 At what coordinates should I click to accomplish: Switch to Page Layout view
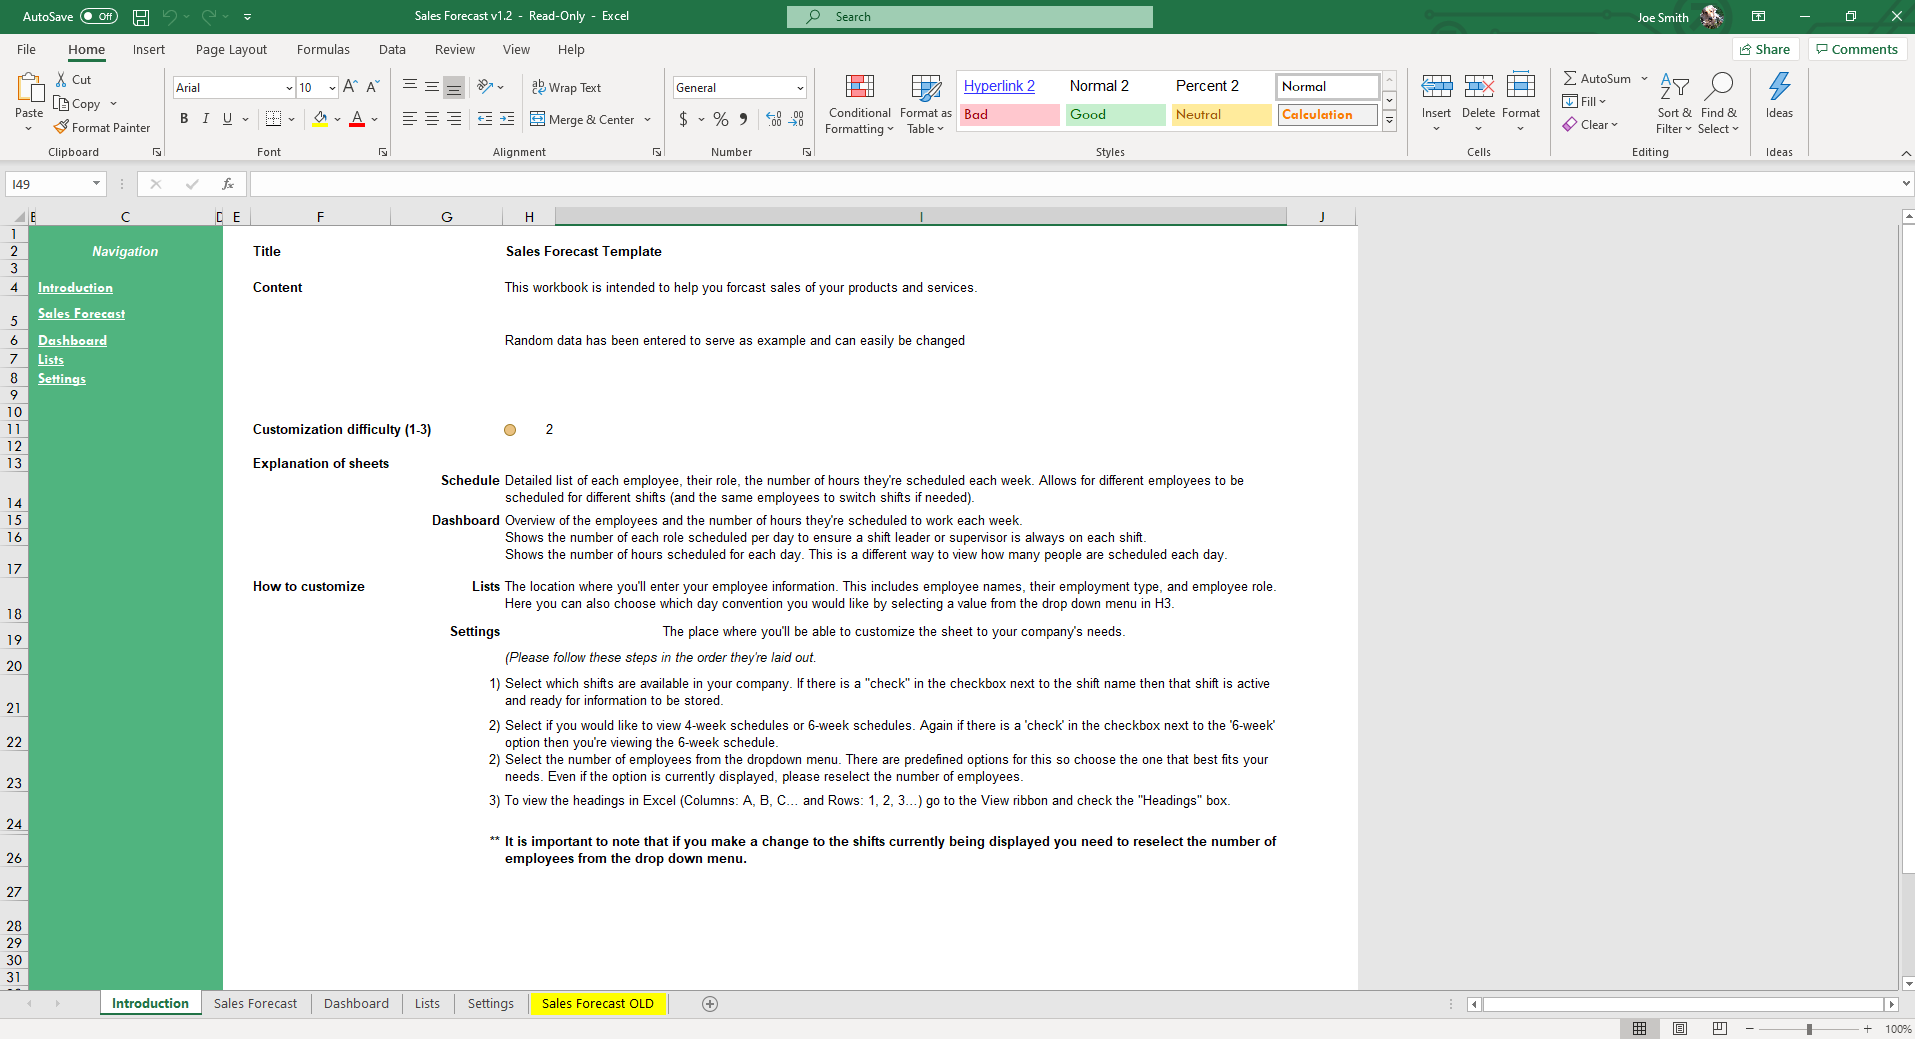[1680, 1028]
